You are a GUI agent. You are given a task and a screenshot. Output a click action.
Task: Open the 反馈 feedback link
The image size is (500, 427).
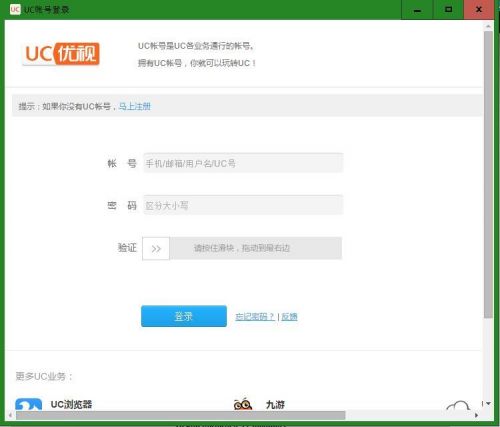(289, 316)
